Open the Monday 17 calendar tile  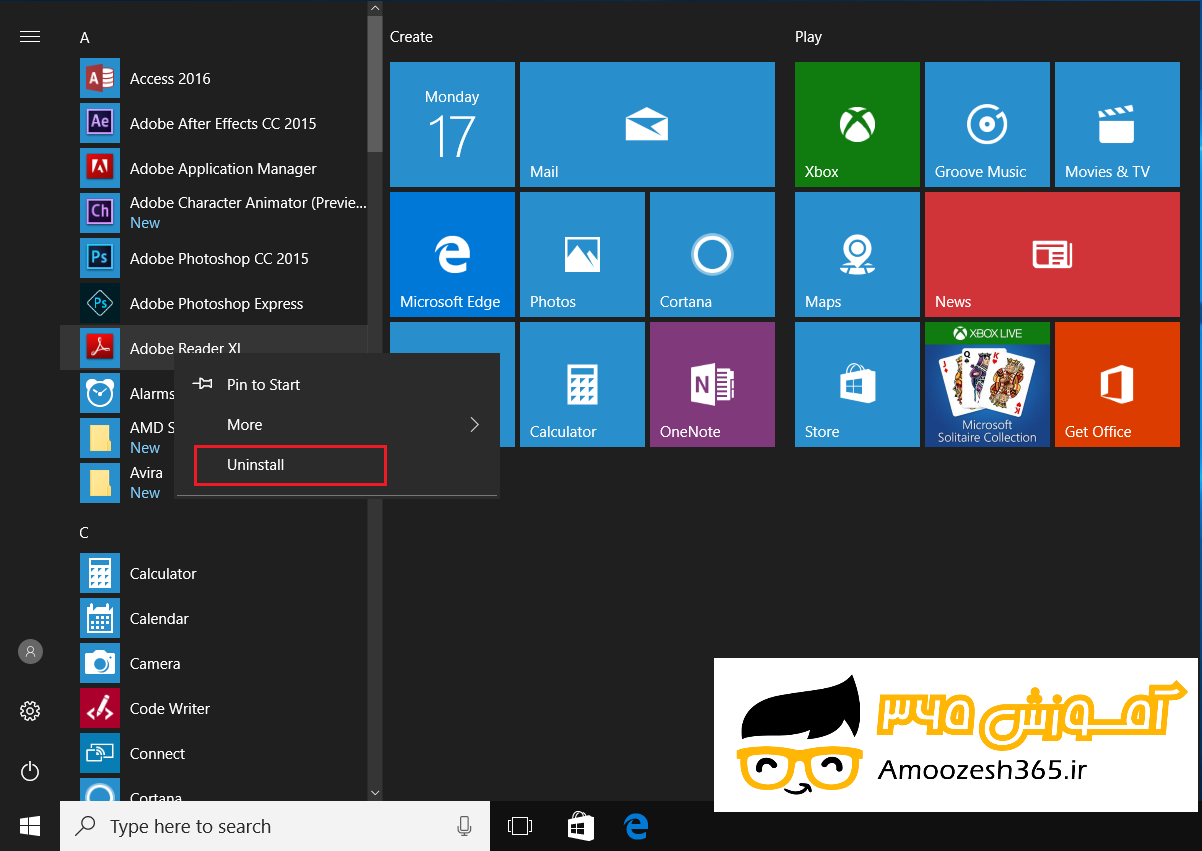point(452,124)
